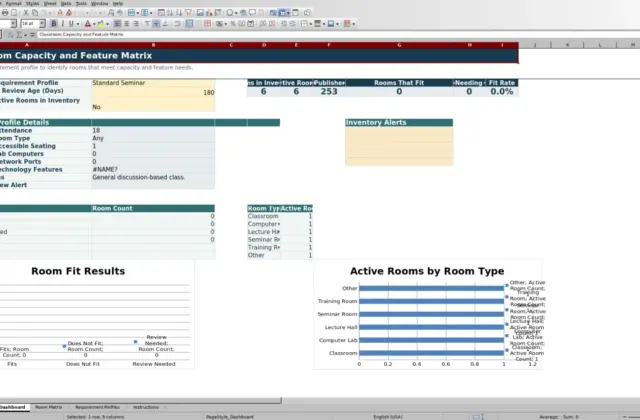Click Align Left icon
Image resolution: width=640 pixels, height=420 pixels.
point(117,24)
